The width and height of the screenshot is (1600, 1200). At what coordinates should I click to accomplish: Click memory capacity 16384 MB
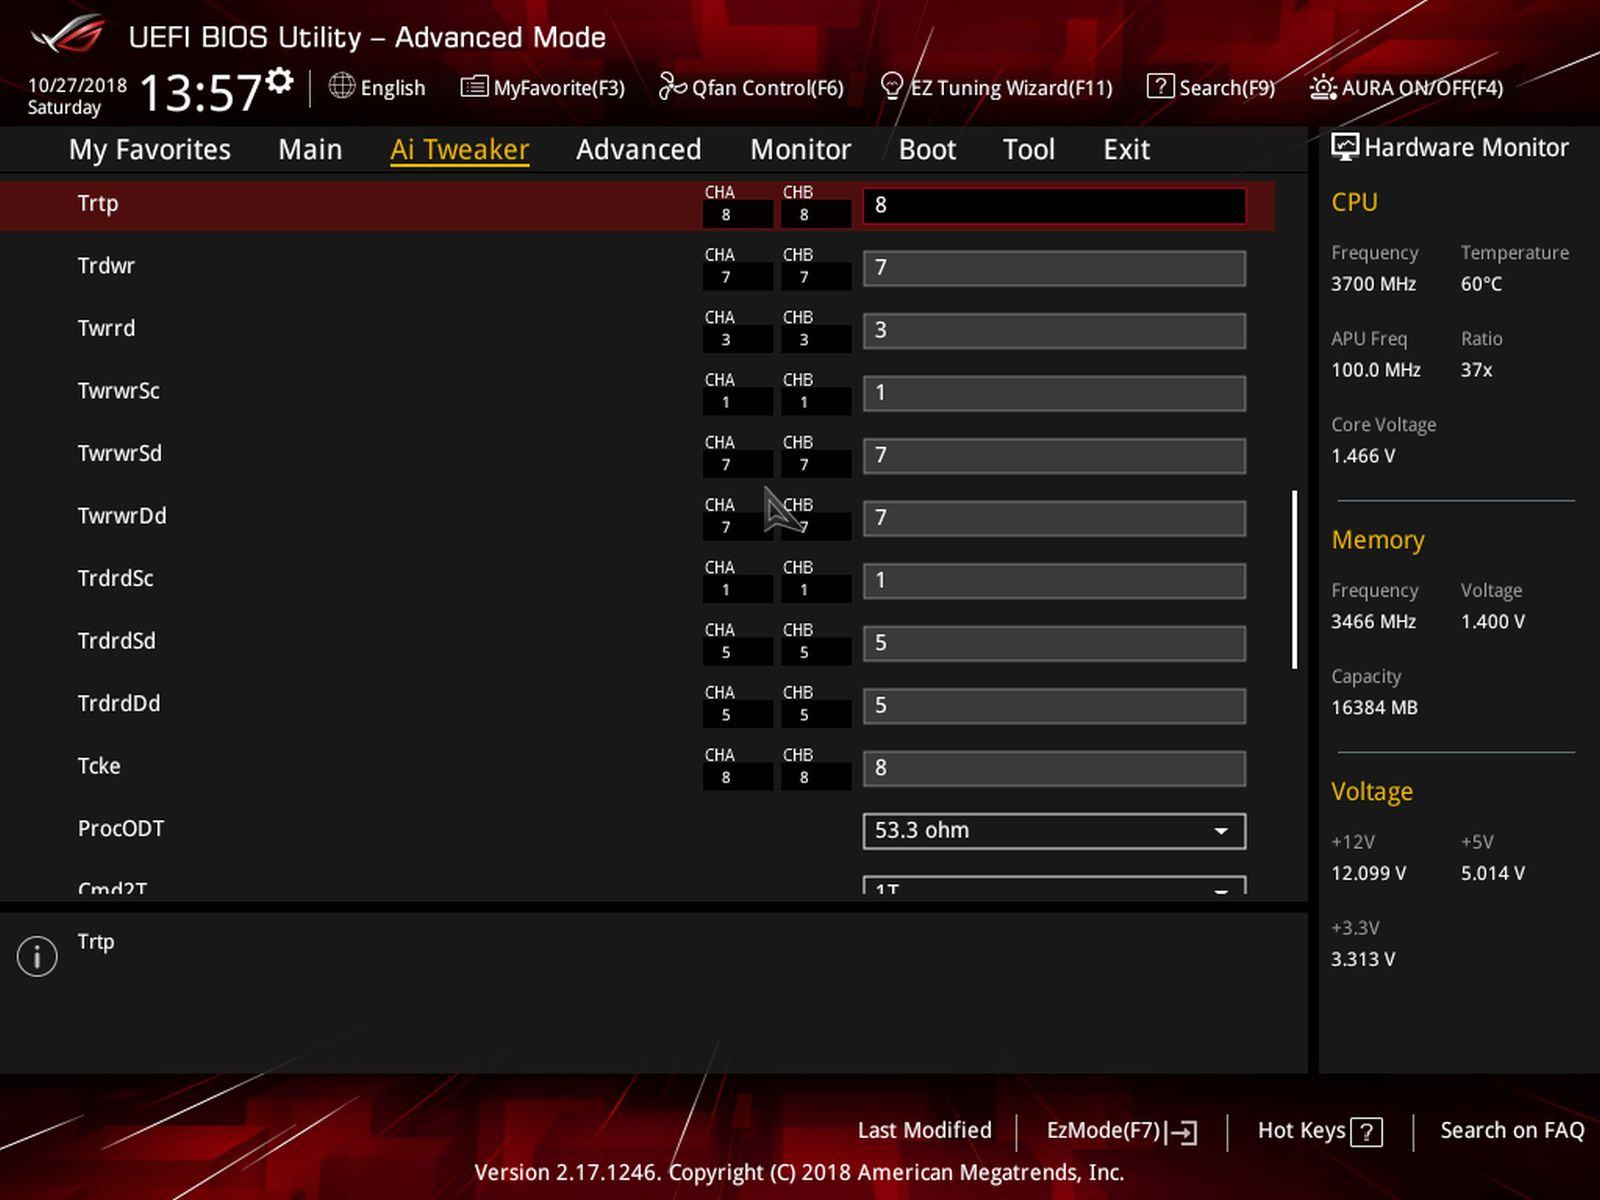[1374, 708]
